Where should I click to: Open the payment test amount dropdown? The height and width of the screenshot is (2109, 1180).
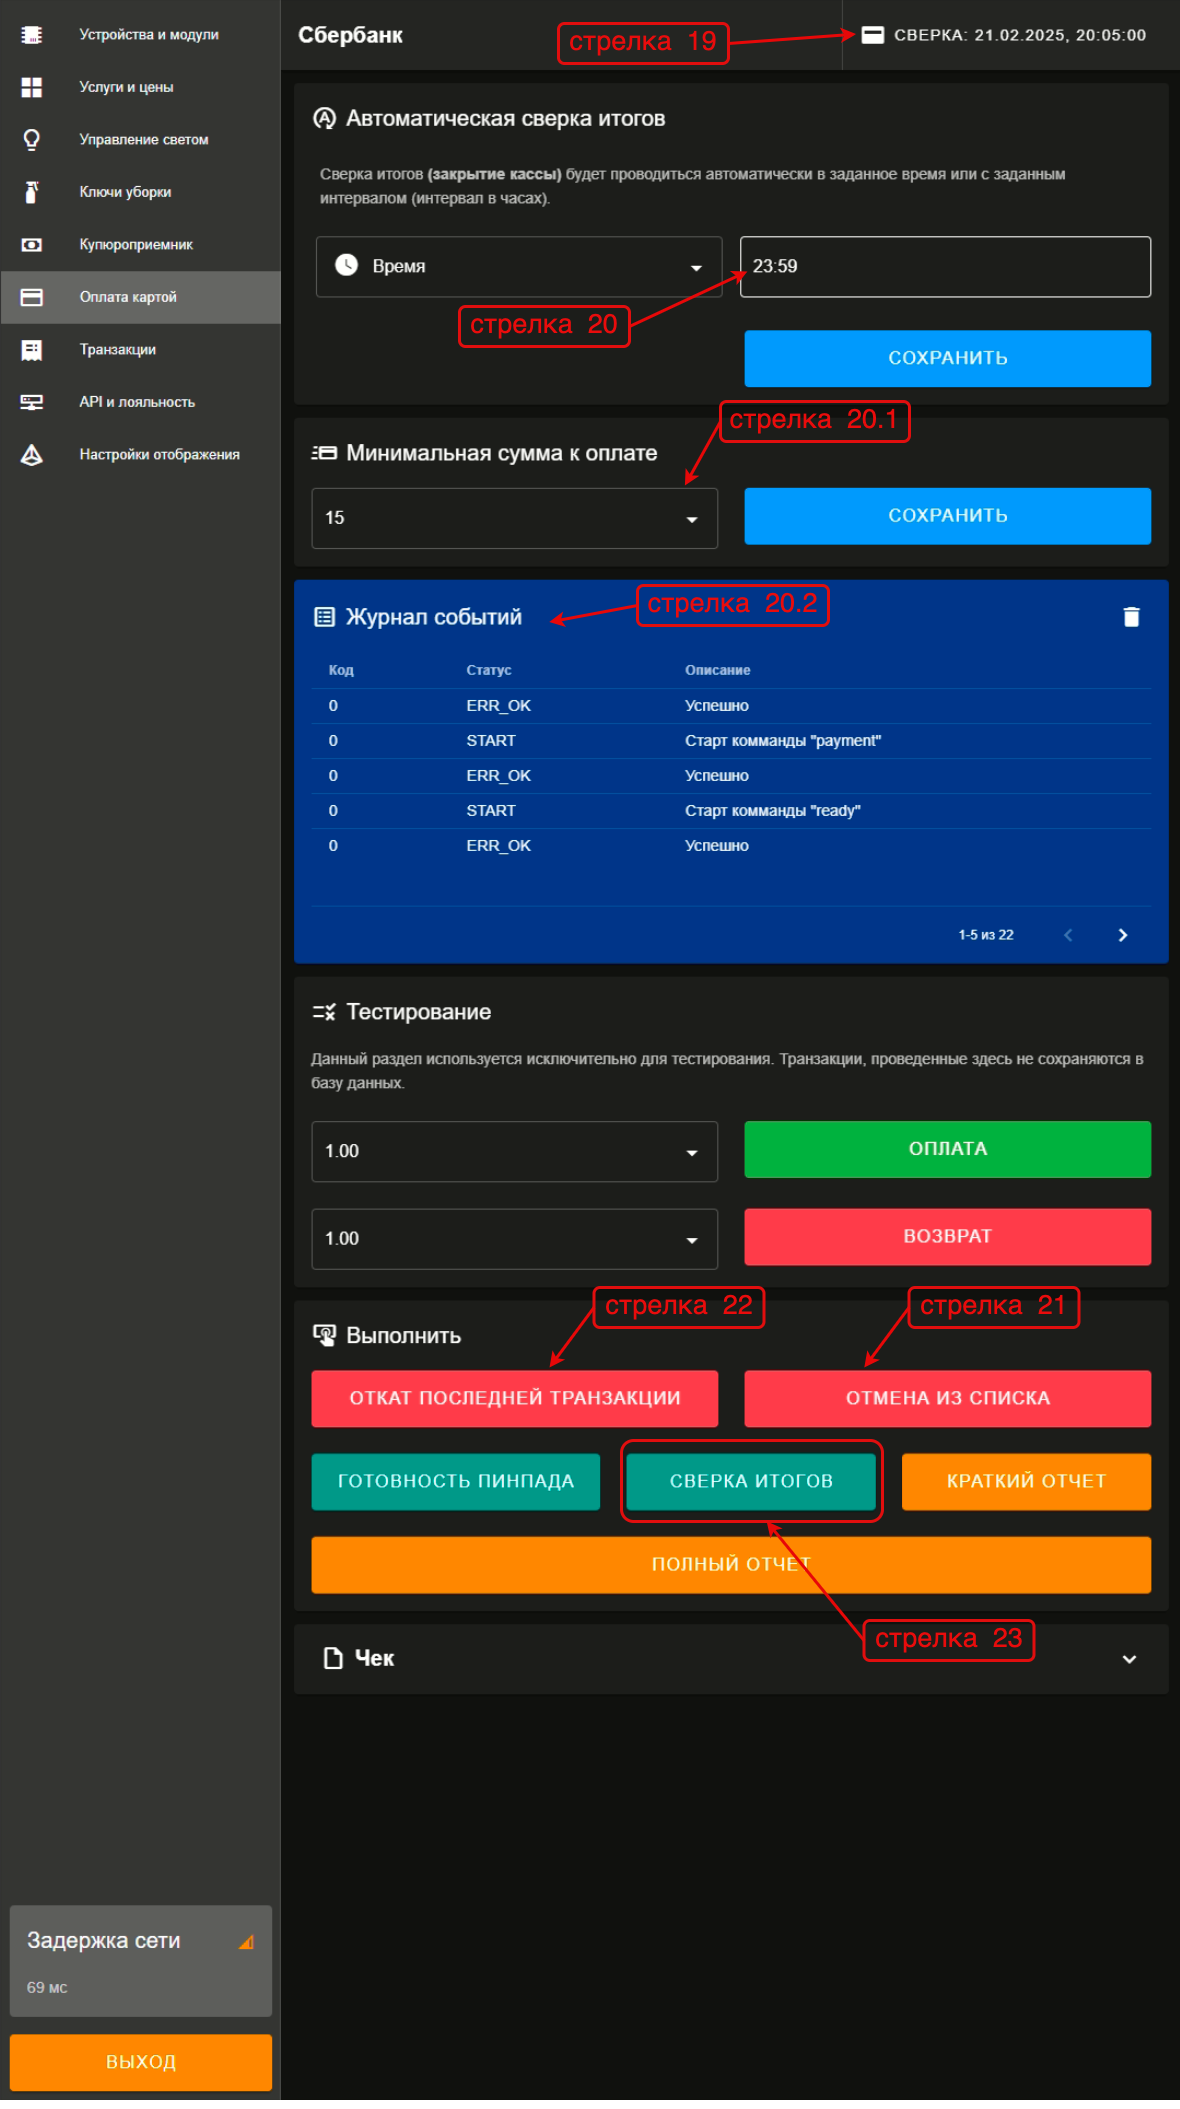[x=515, y=1152]
